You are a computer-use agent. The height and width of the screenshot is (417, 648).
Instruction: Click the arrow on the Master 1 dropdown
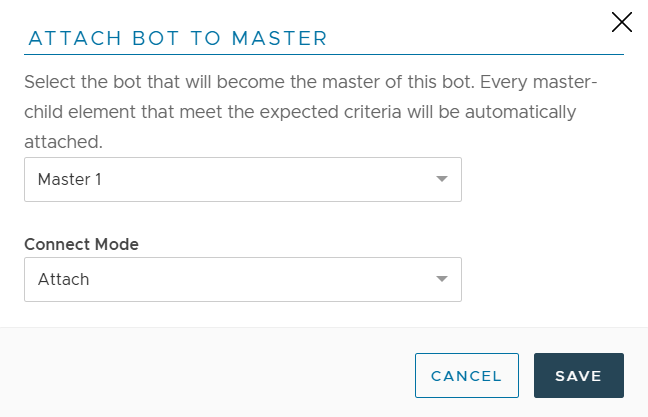442,180
